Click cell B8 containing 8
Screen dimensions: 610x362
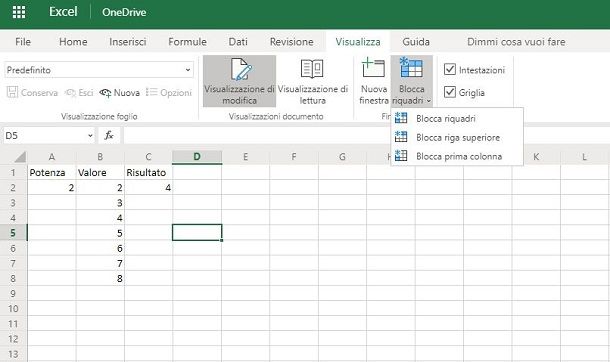(100, 278)
